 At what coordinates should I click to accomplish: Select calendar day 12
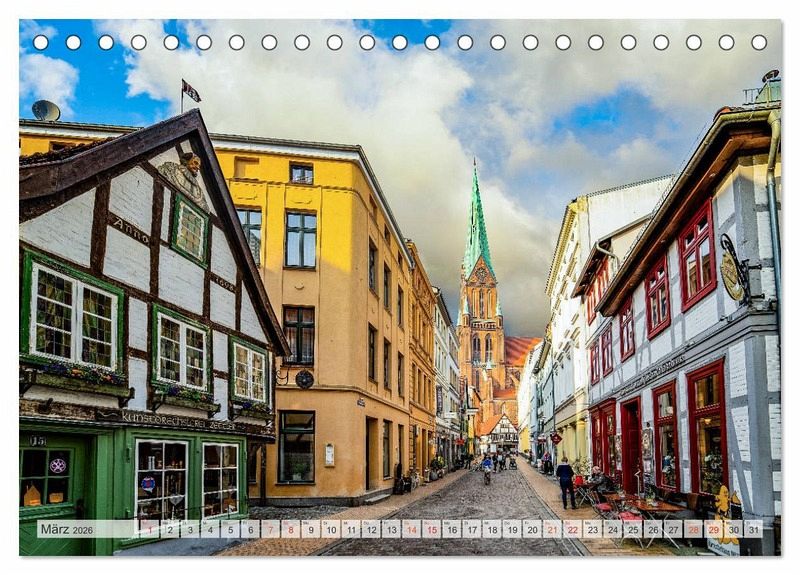[371, 529]
